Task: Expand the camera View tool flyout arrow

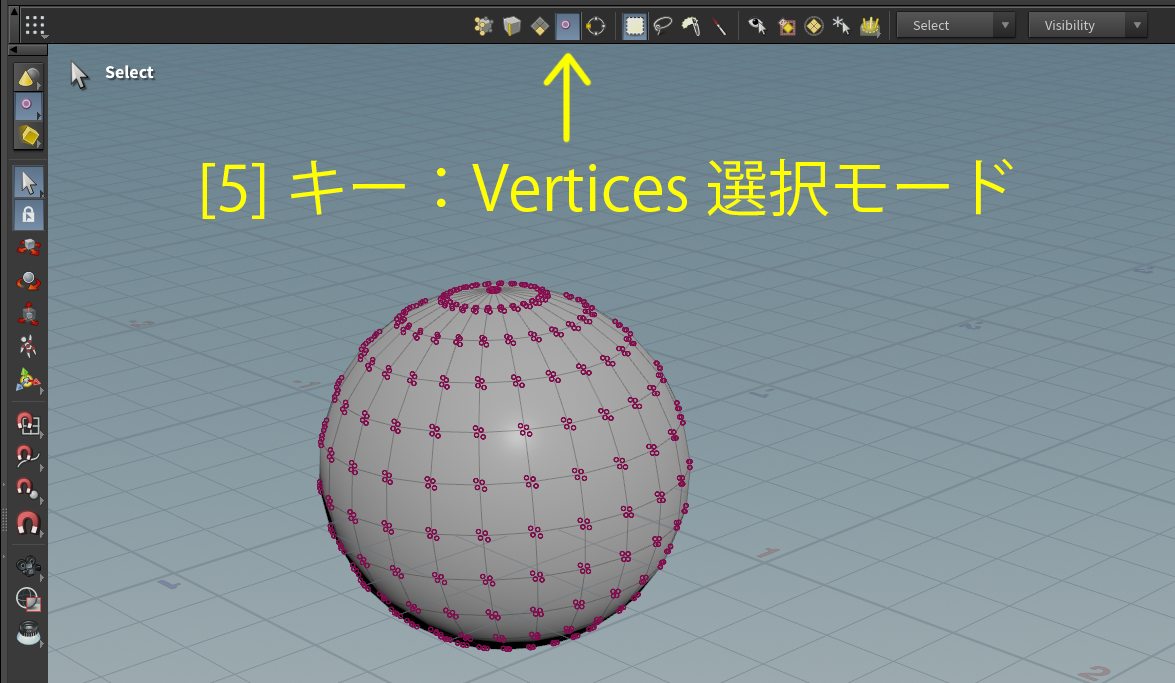Action: coord(41,577)
